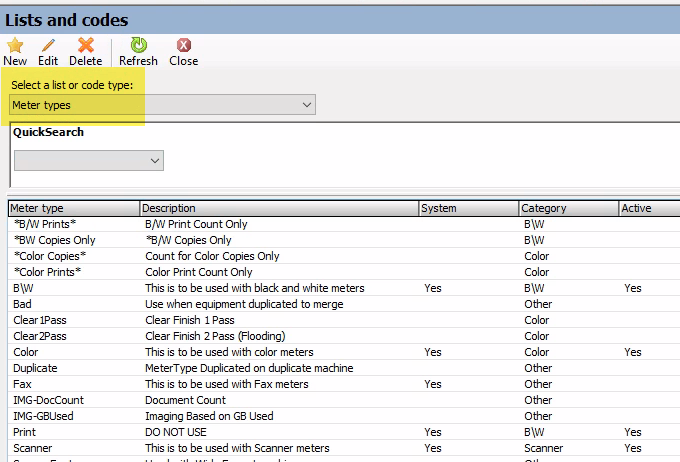Open the Meter types list dropdown
Screen dimensions: 680x462
click(x=162, y=105)
